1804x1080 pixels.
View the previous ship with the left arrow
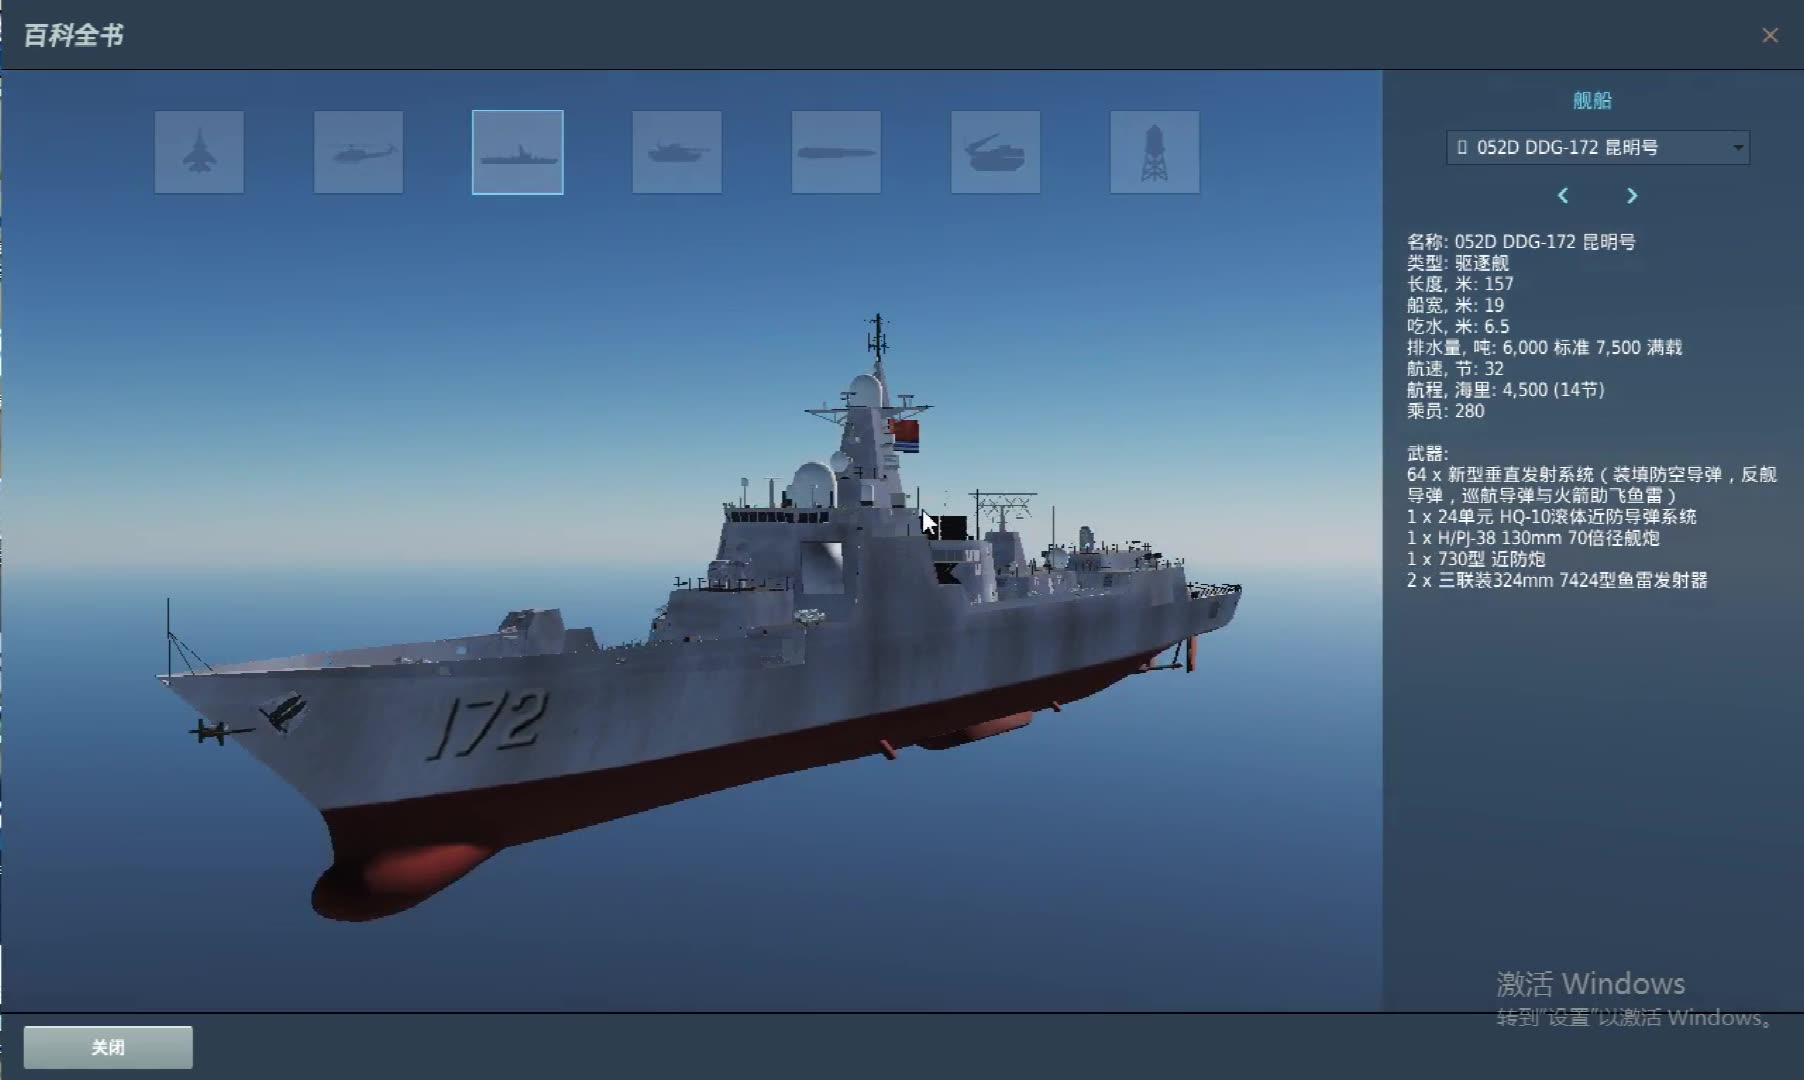tap(1563, 196)
